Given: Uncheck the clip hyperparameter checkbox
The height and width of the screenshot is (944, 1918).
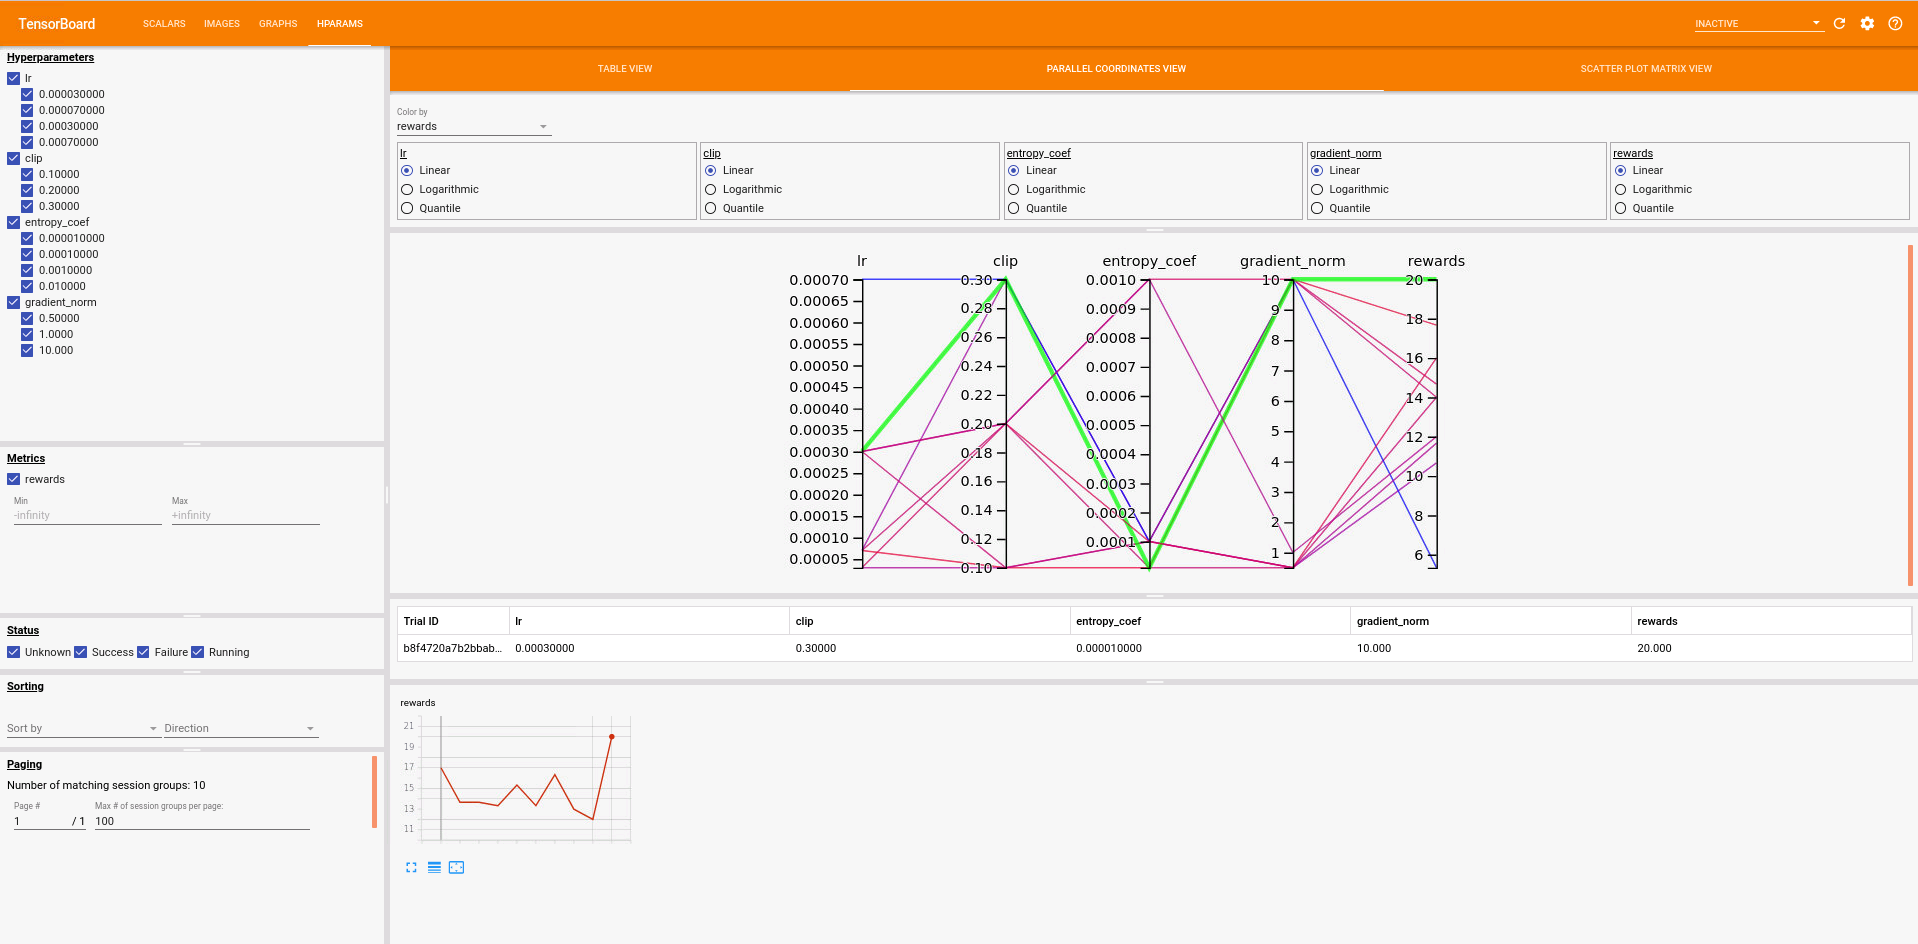Looking at the screenshot, I should (13, 158).
